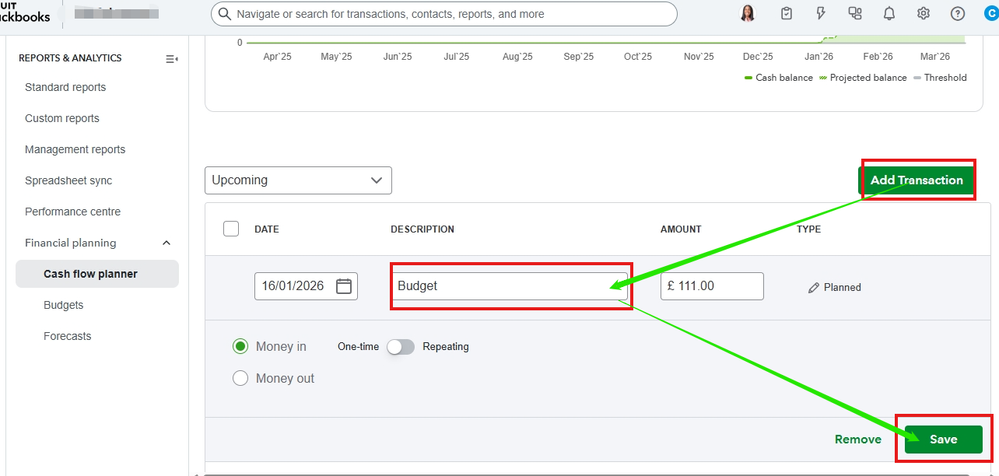Collapse sidebar menu icon beside Reports & Analytics
This screenshot has height=476, width=999.
point(171,59)
